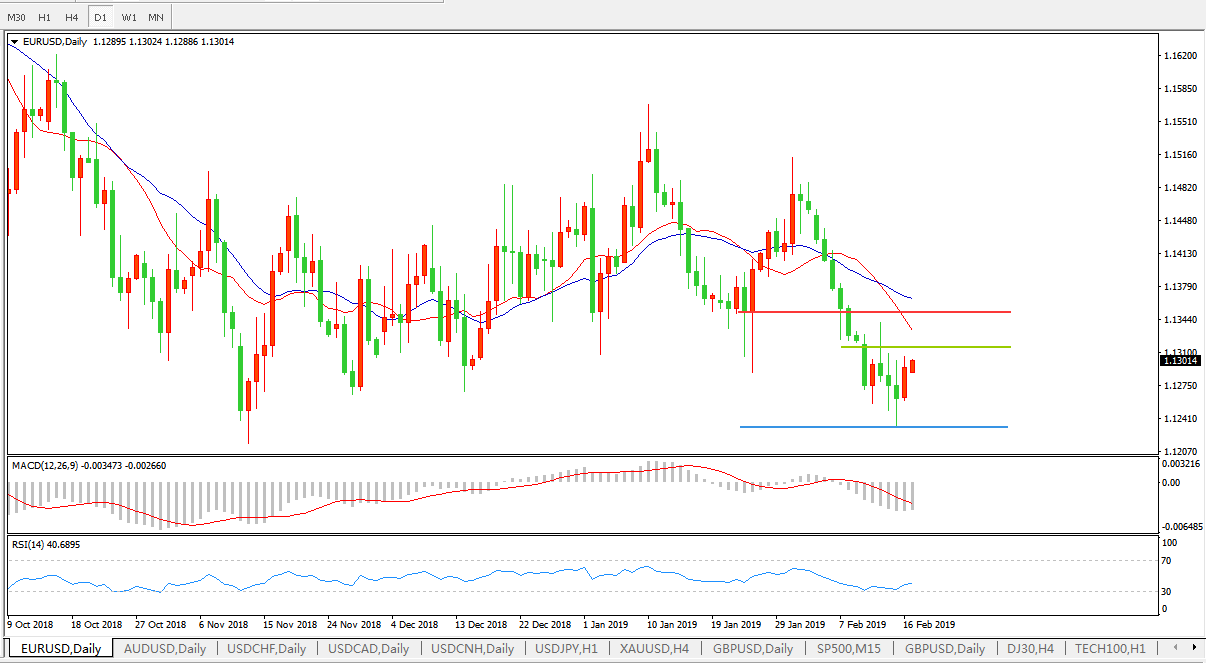
Task: Change chart to H4 timeframe
Action: [x=71, y=17]
